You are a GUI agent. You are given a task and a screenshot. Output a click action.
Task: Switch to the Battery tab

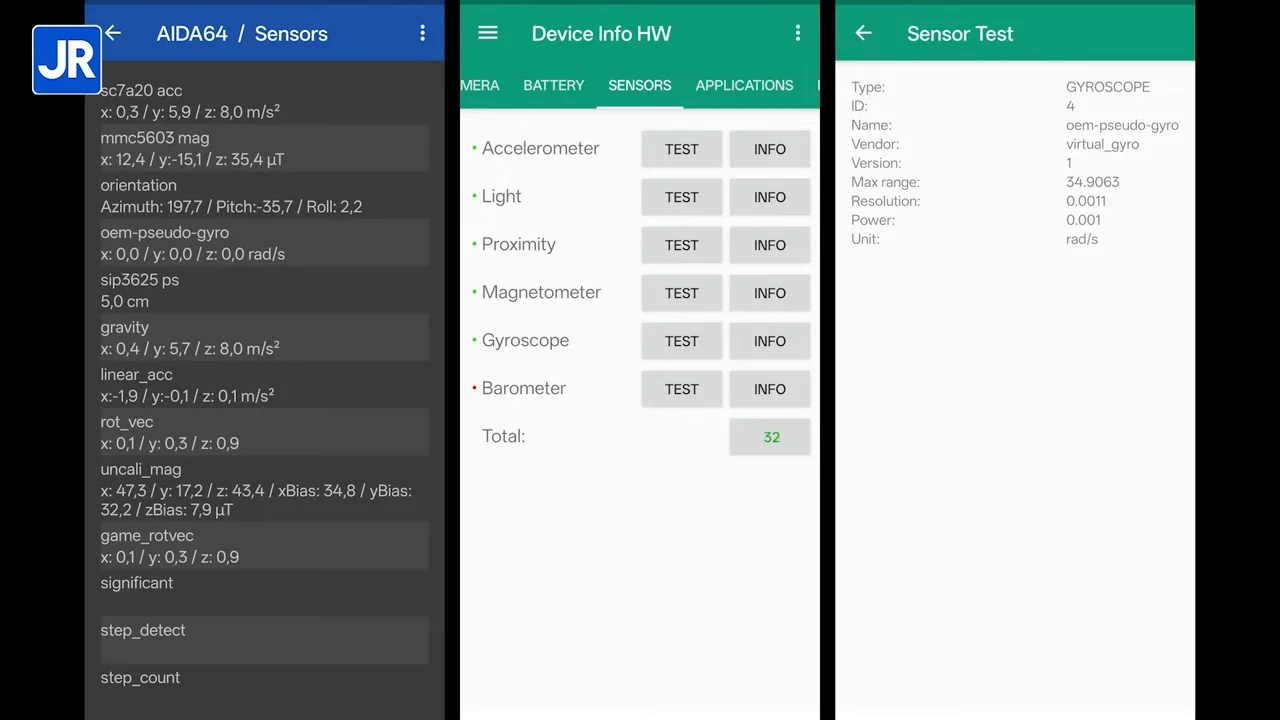[553, 85]
